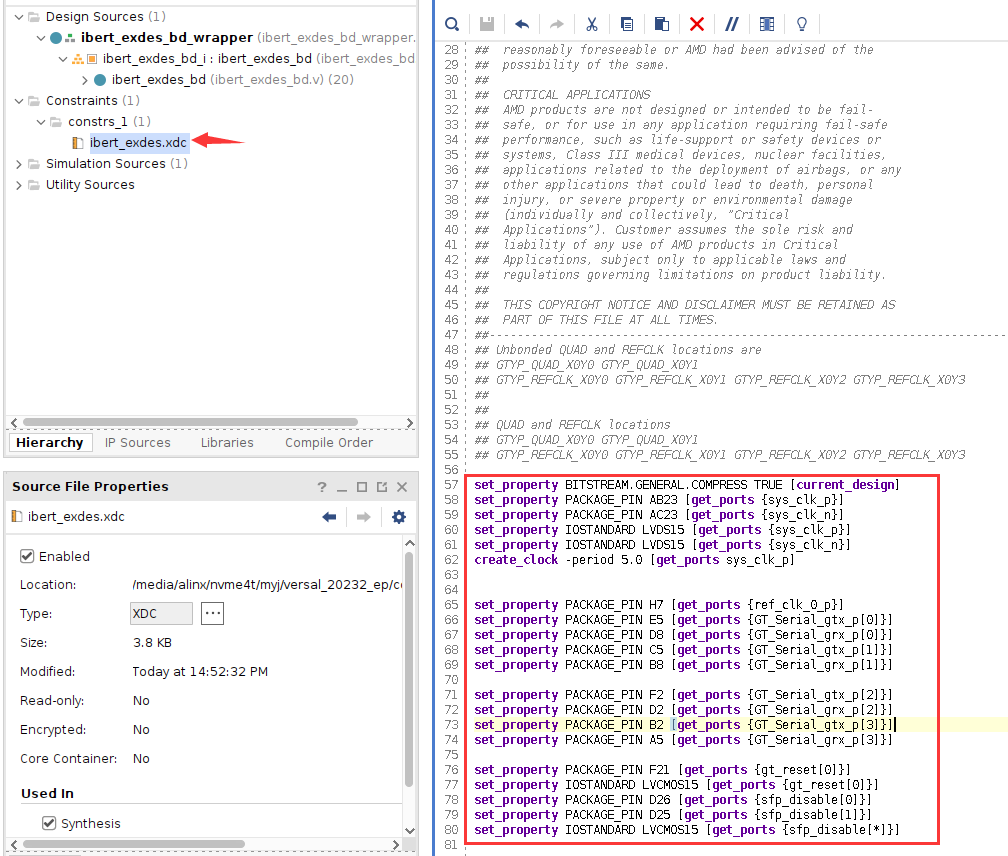
Task: Expand the Utility Sources folder
Action: coord(20,185)
